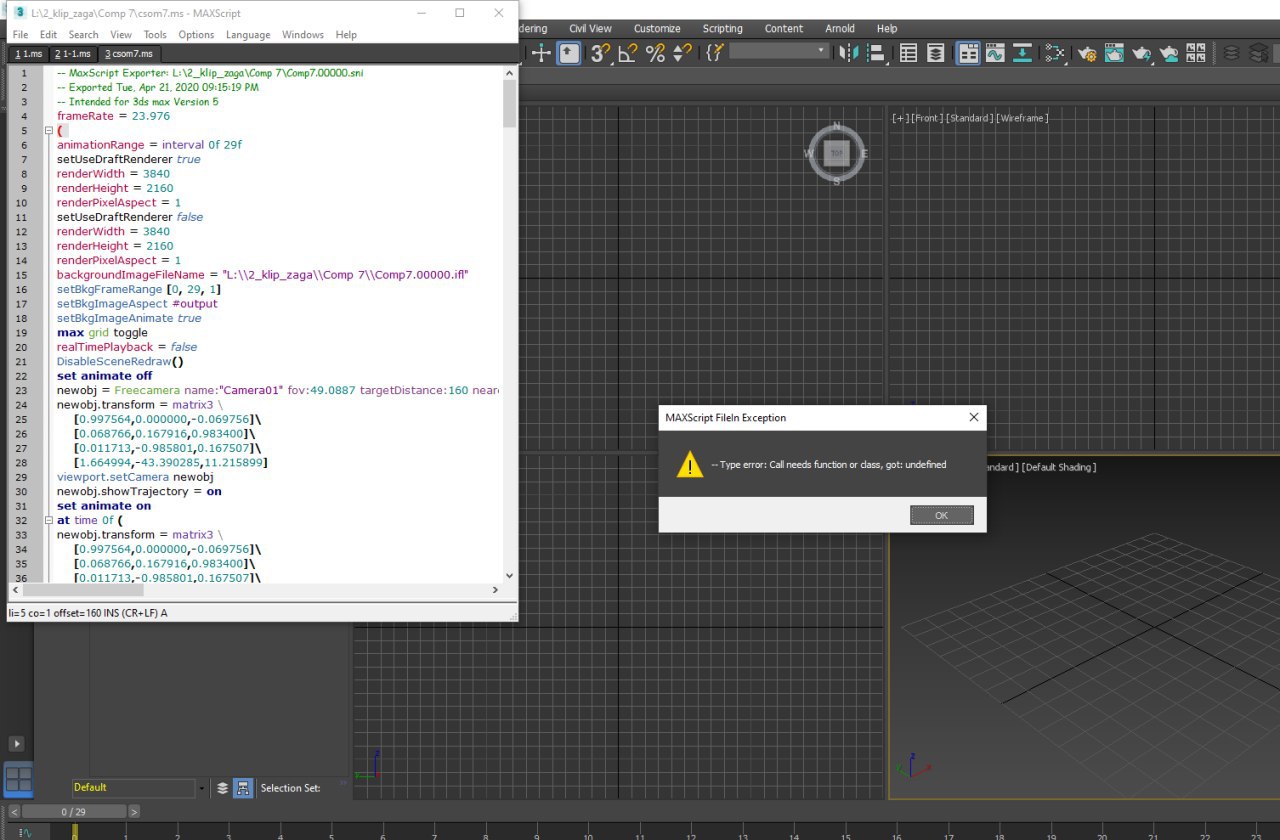This screenshot has height=840, width=1280.
Task: Collapse the code fold at line 5
Action: click(x=48, y=131)
